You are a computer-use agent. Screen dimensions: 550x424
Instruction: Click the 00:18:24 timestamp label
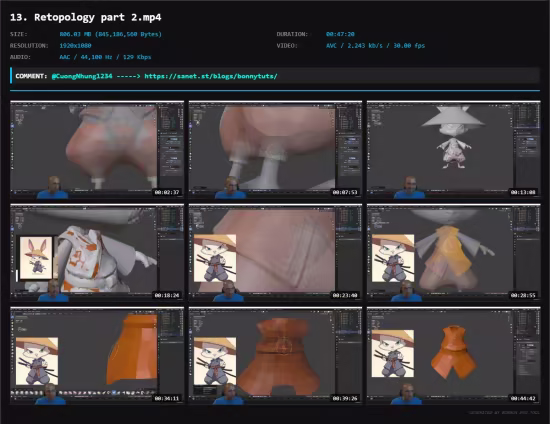click(167, 295)
